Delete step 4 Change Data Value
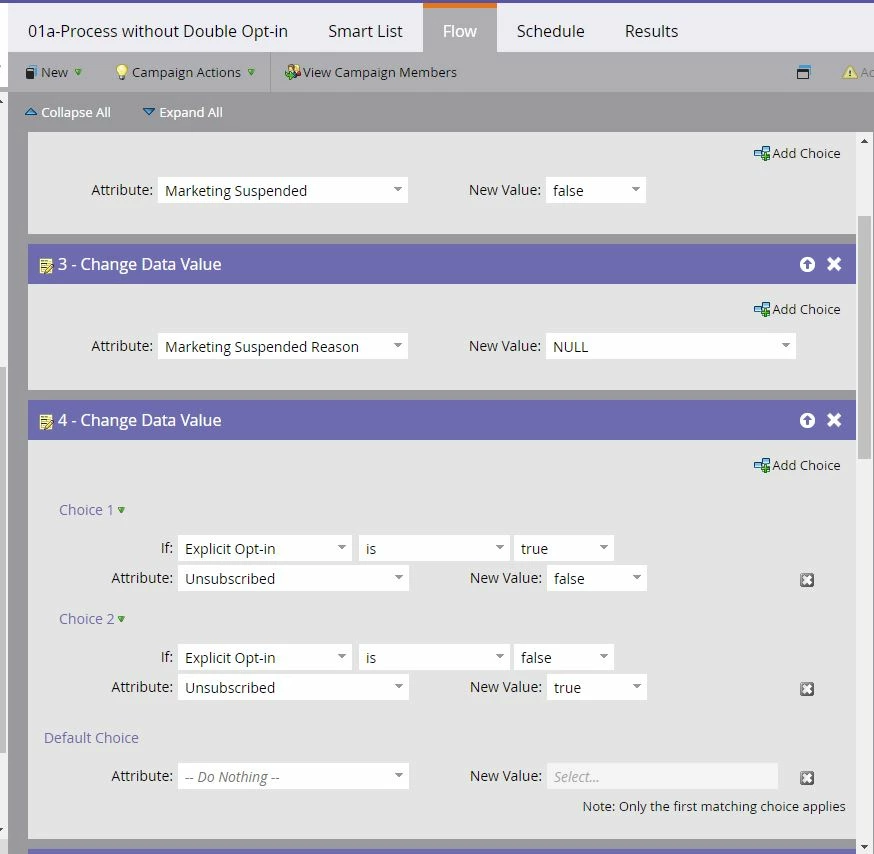The width and height of the screenshot is (874, 854). 834,420
